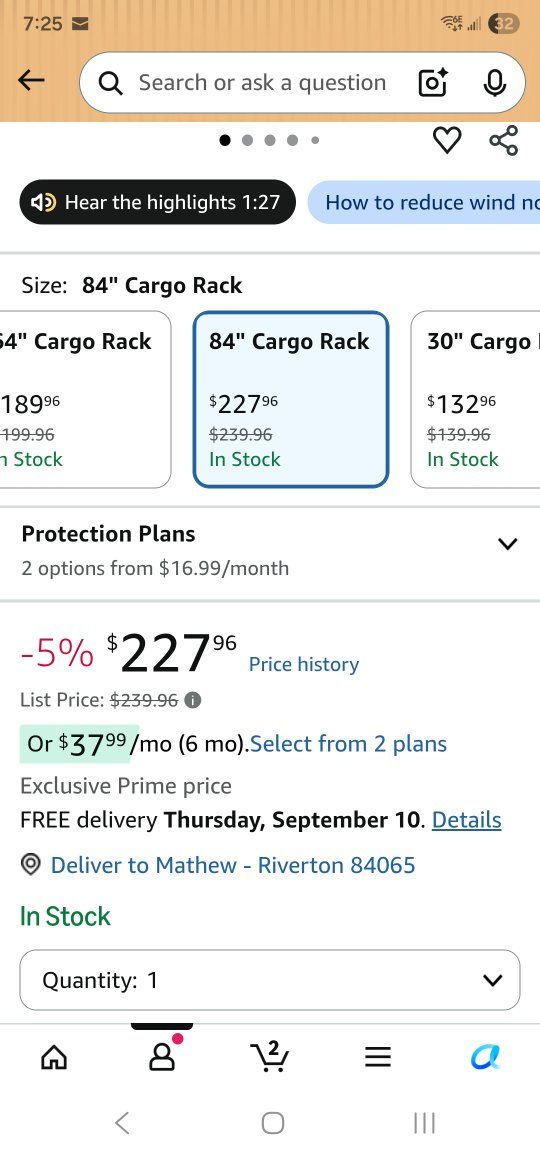This screenshot has width=540, height=1158.
Task: Open the Quantity dropdown
Action: coord(270,980)
